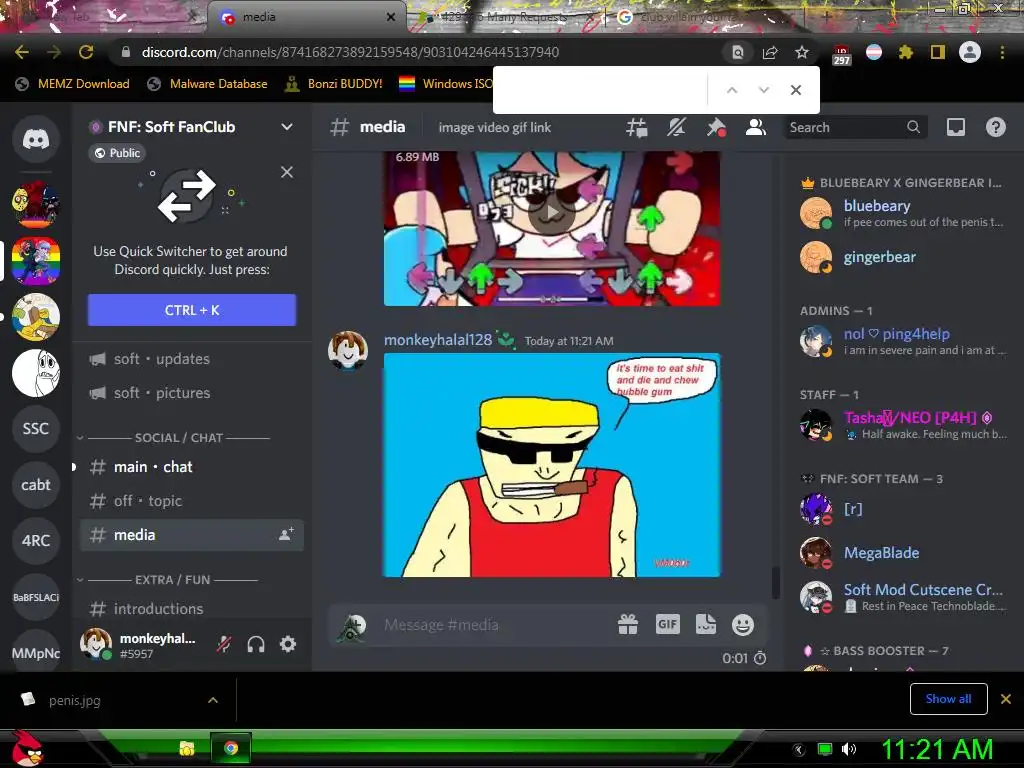Open the emoji picker
Screen dimensions: 1024x768
[743, 625]
